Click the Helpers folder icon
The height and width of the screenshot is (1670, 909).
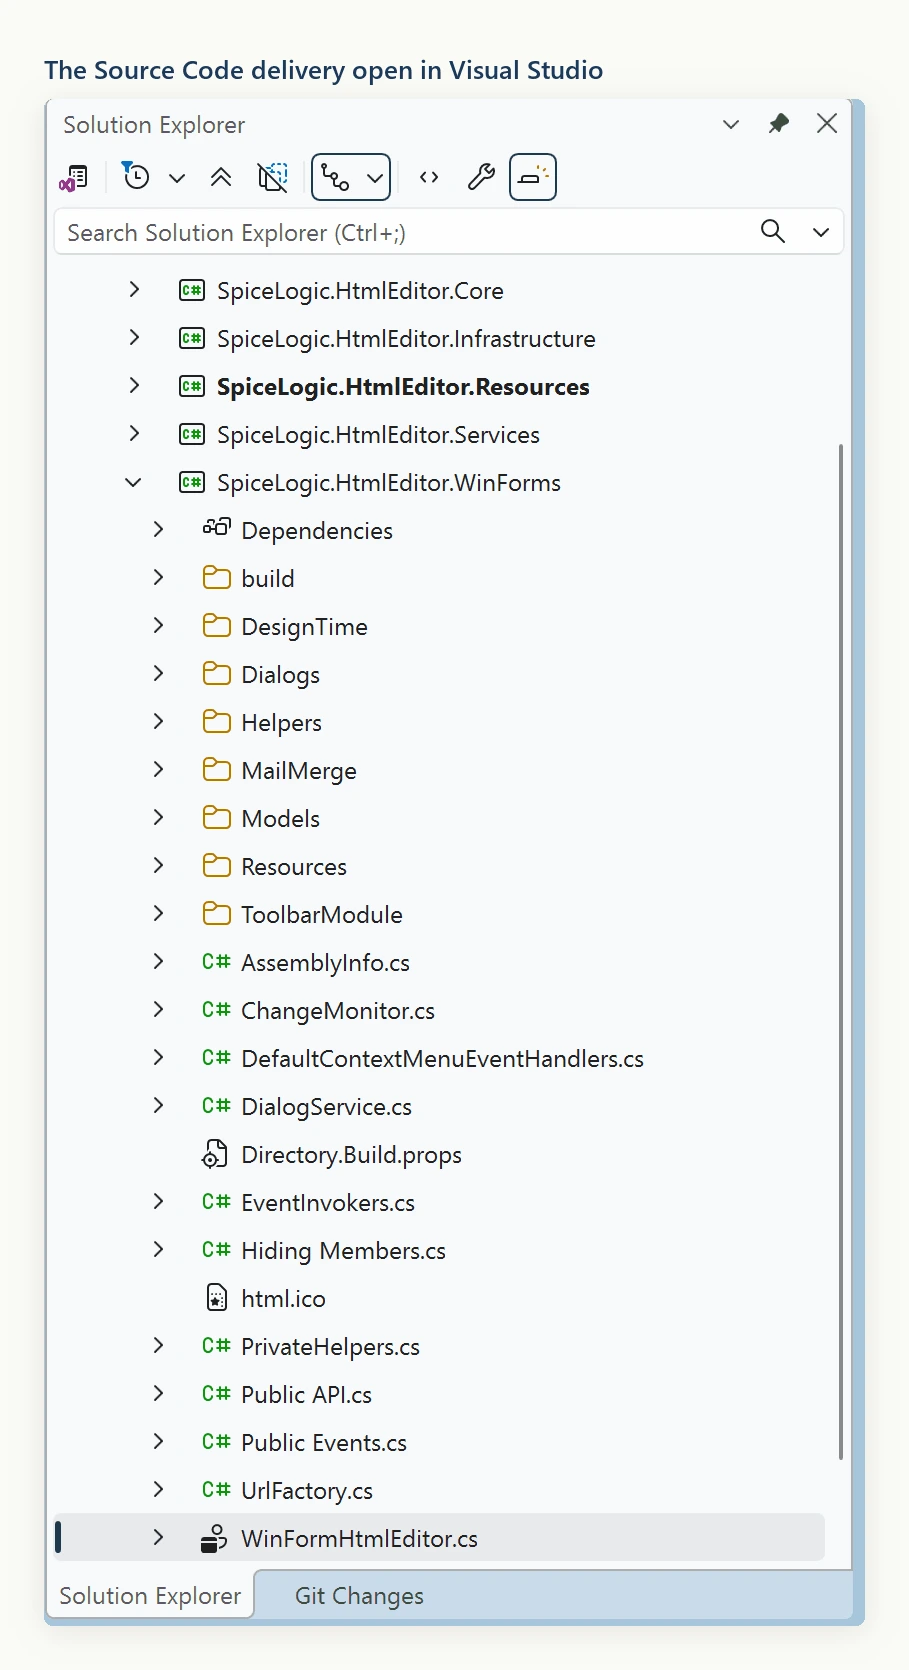(216, 721)
